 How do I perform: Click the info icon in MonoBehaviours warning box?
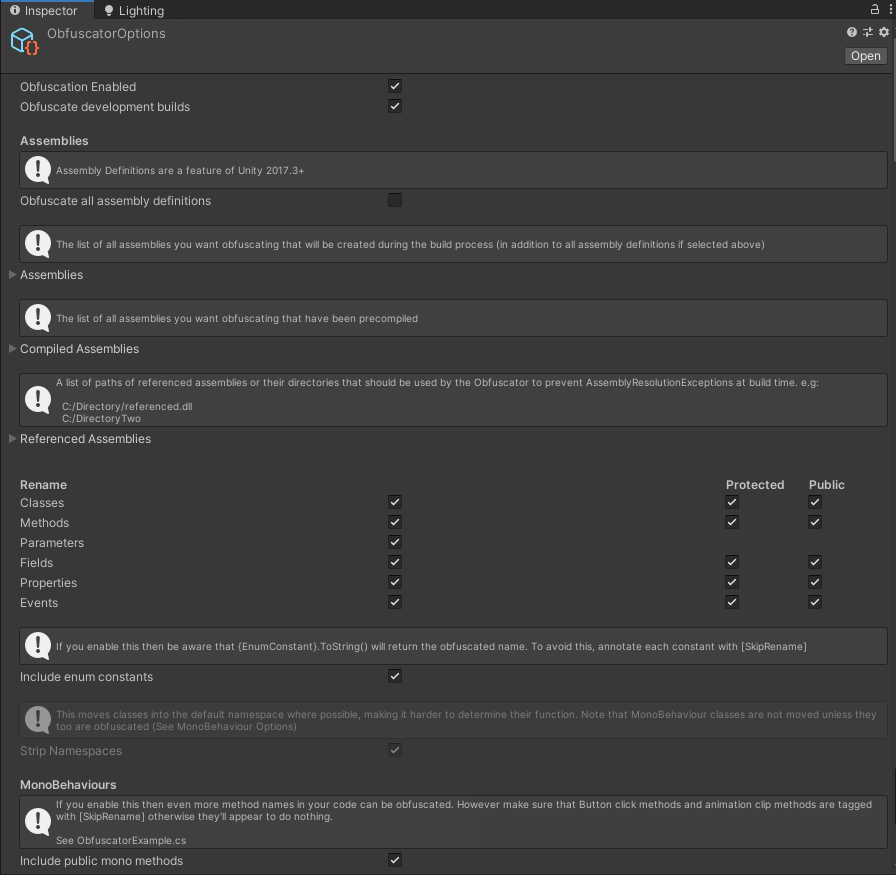[37, 822]
